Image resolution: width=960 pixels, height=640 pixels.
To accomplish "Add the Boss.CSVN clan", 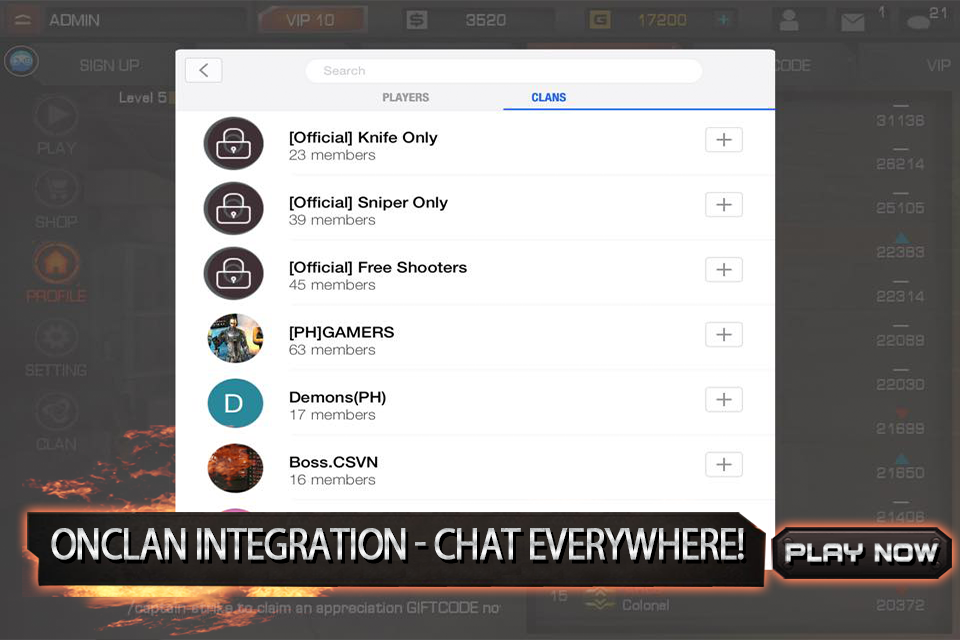I will 723,465.
